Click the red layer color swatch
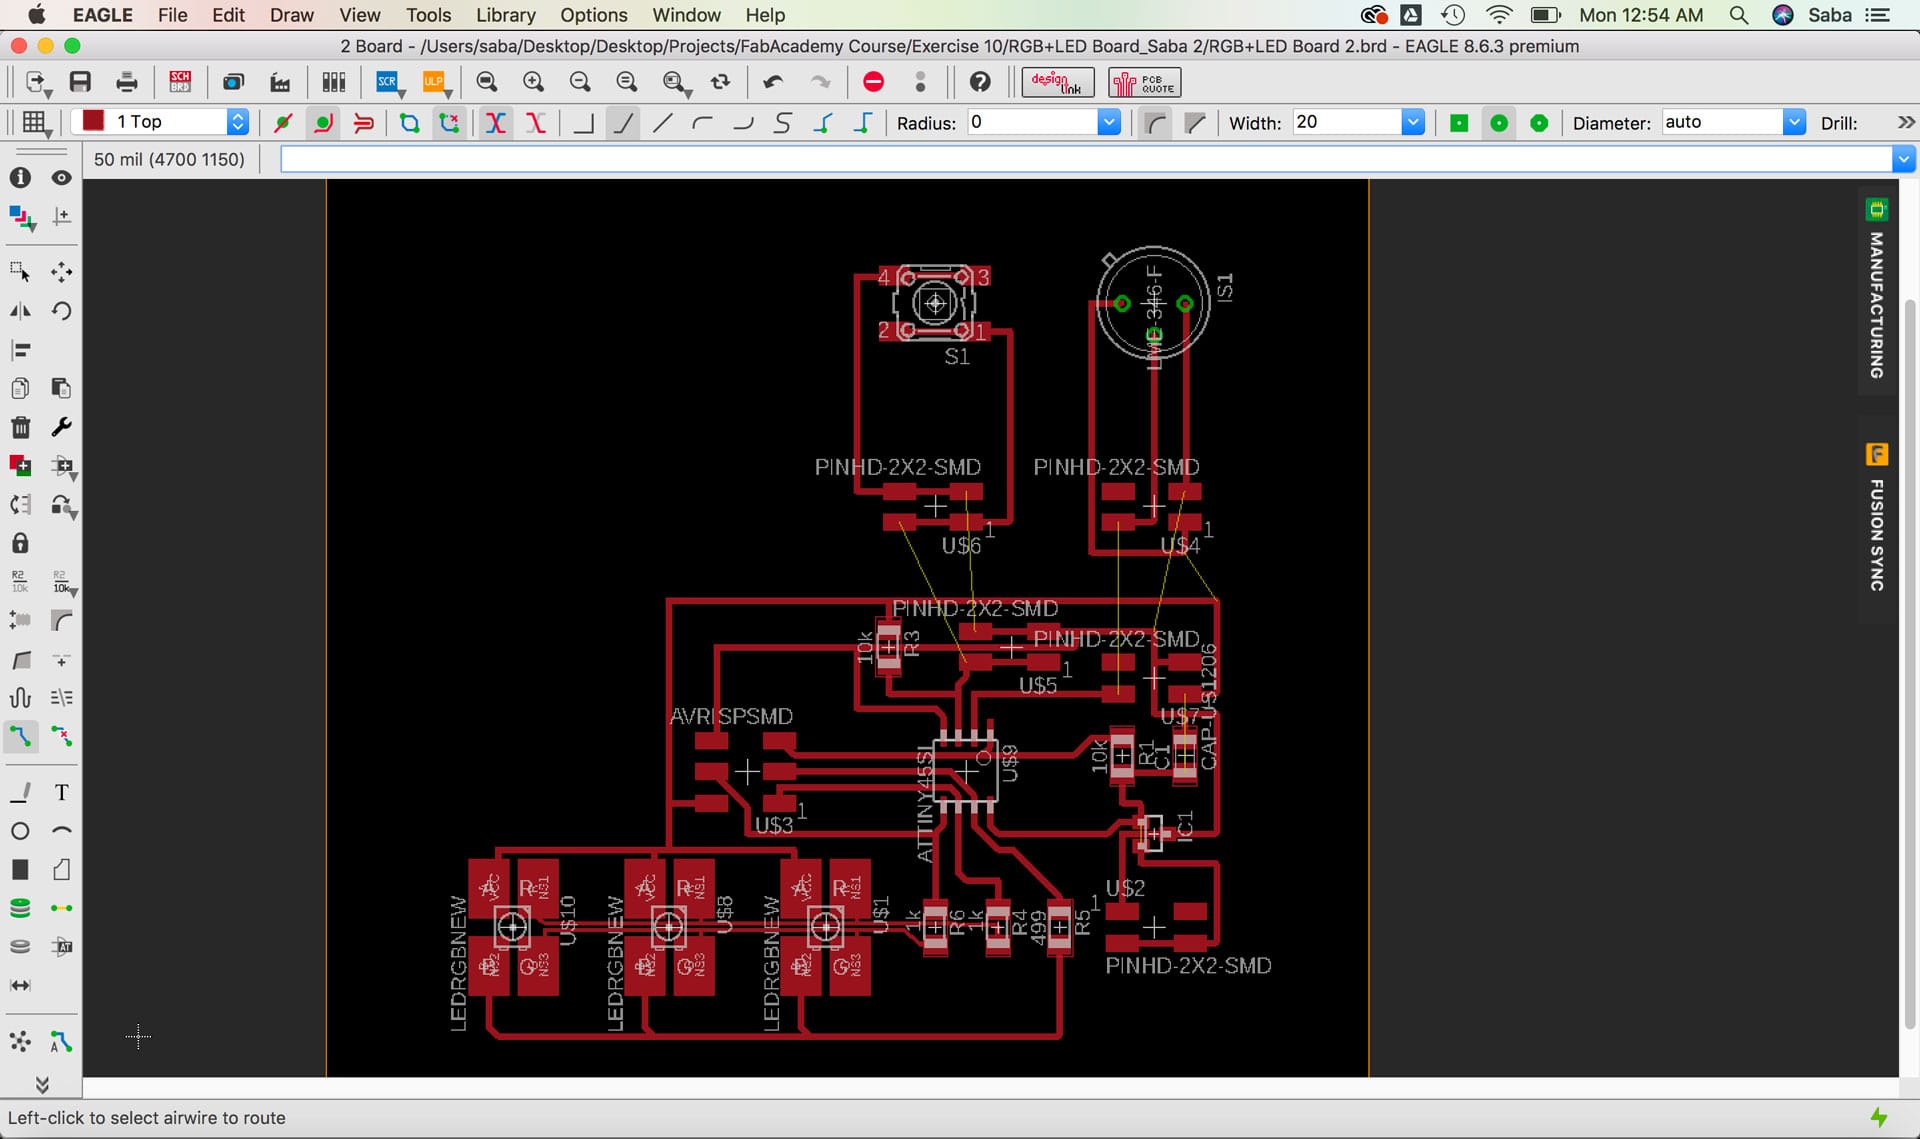 pos(92,121)
